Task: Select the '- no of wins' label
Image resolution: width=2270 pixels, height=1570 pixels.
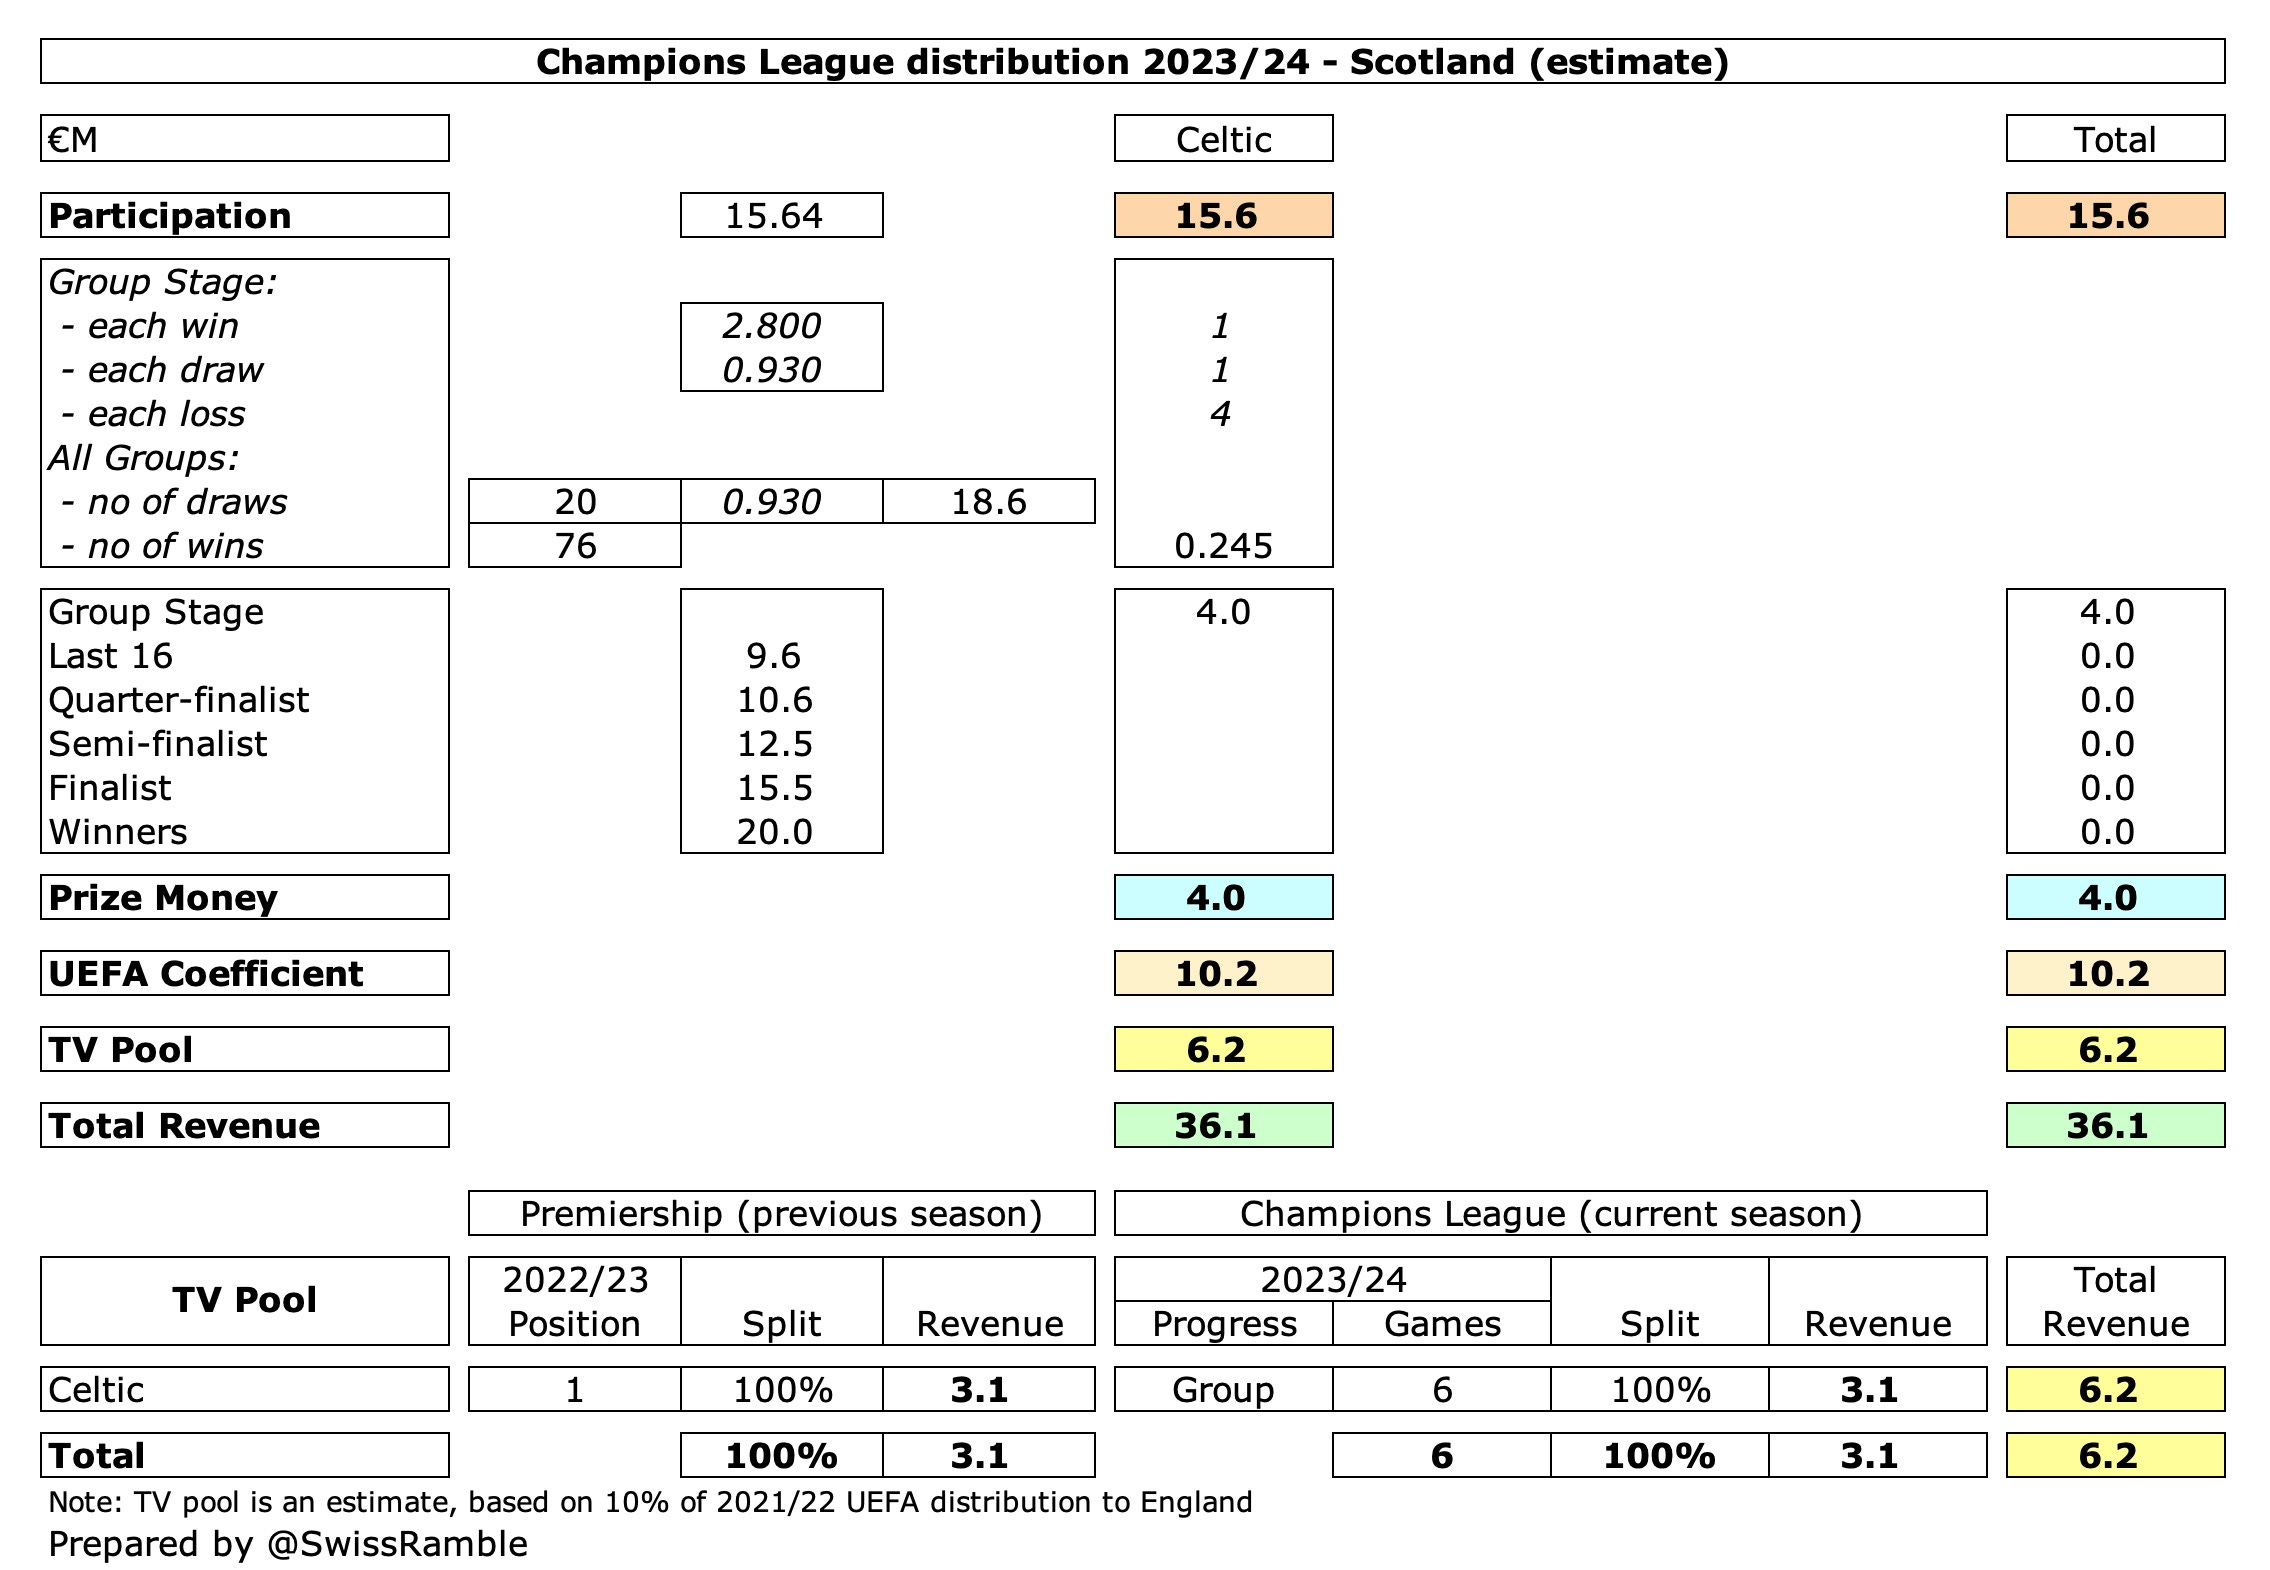Action: click(162, 546)
